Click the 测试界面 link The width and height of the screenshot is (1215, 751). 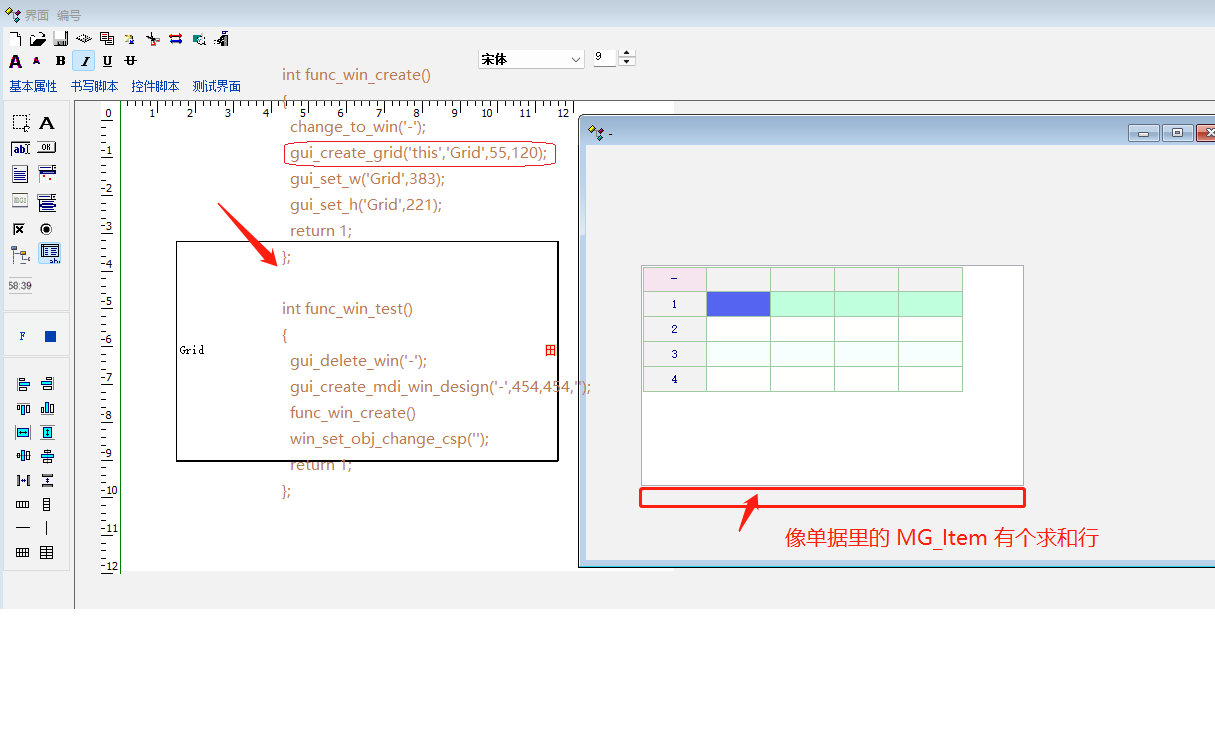point(217,87)
